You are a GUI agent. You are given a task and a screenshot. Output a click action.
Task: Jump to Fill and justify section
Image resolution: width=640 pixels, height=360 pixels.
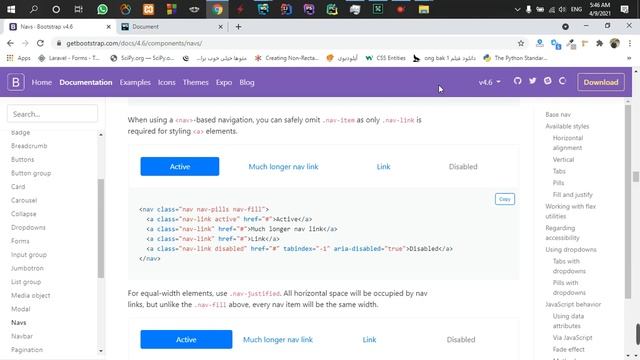(573, 195)
